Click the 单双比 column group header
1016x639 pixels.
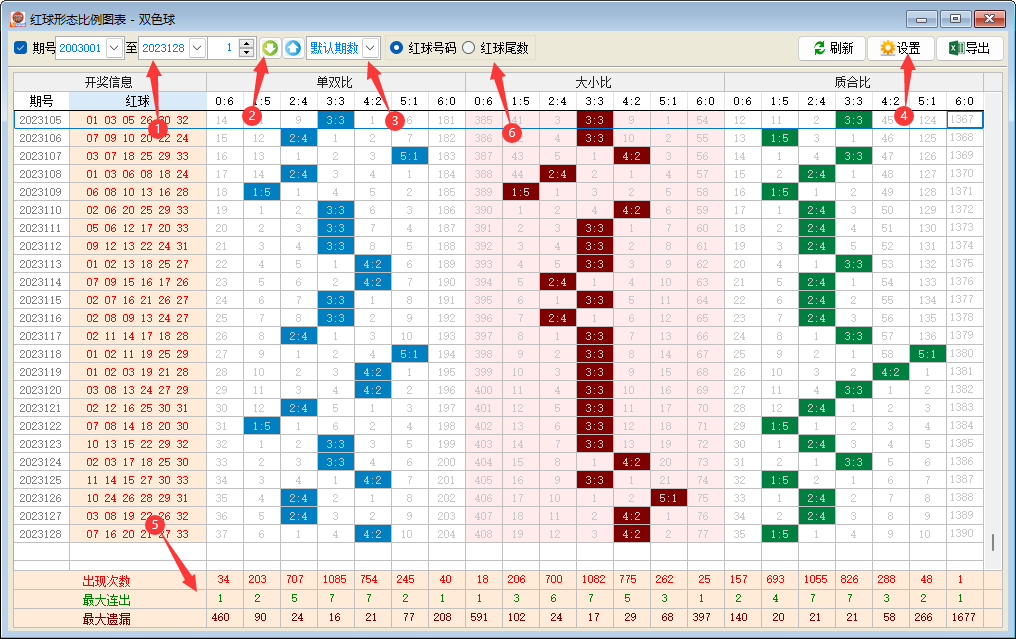click(x=335, y=82)
